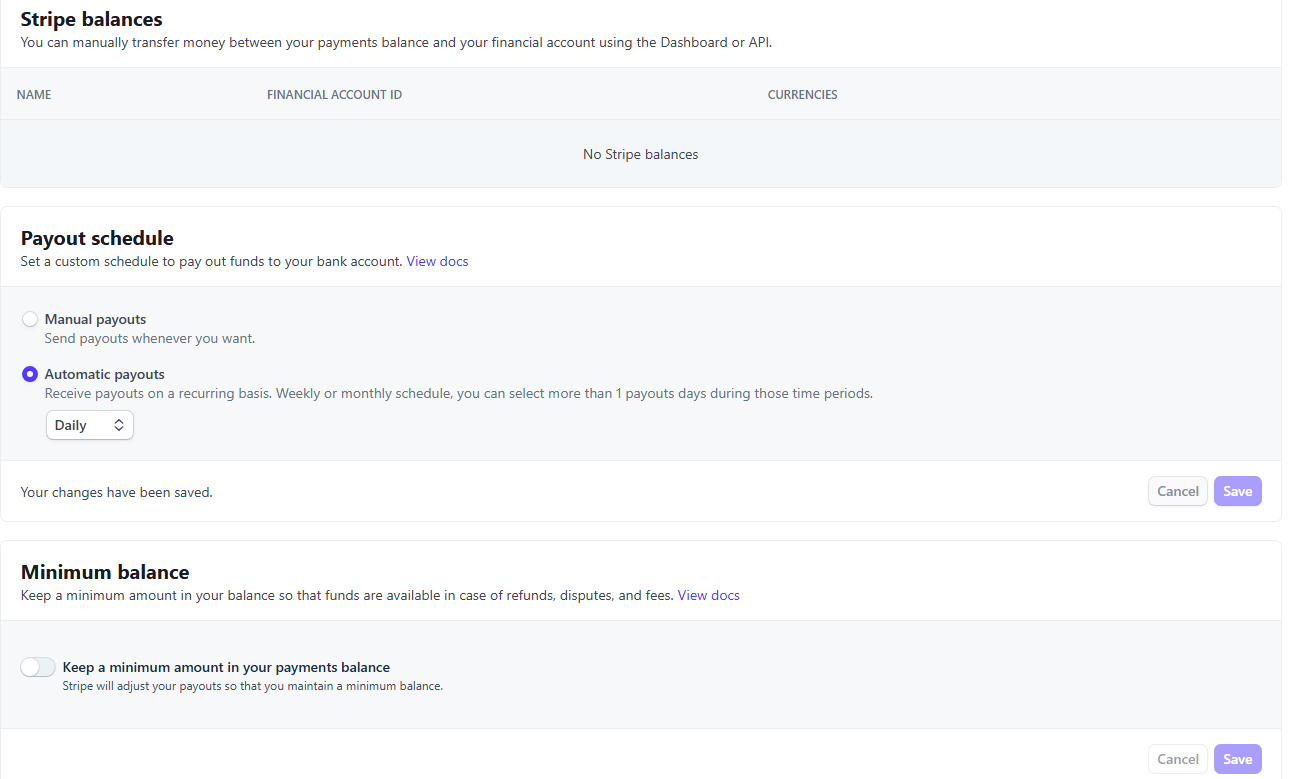Click the CURRENCIES column header
This screenshot has width=1309, height=779.
[803, 95]
